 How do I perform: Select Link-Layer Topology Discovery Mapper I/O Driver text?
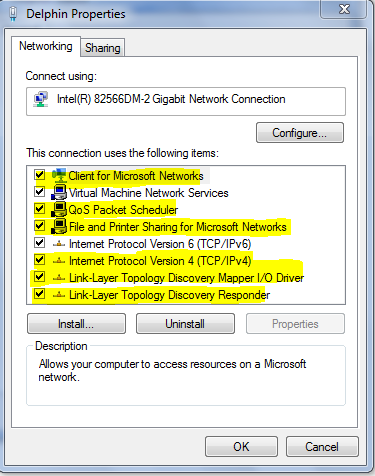pos(186,278)
